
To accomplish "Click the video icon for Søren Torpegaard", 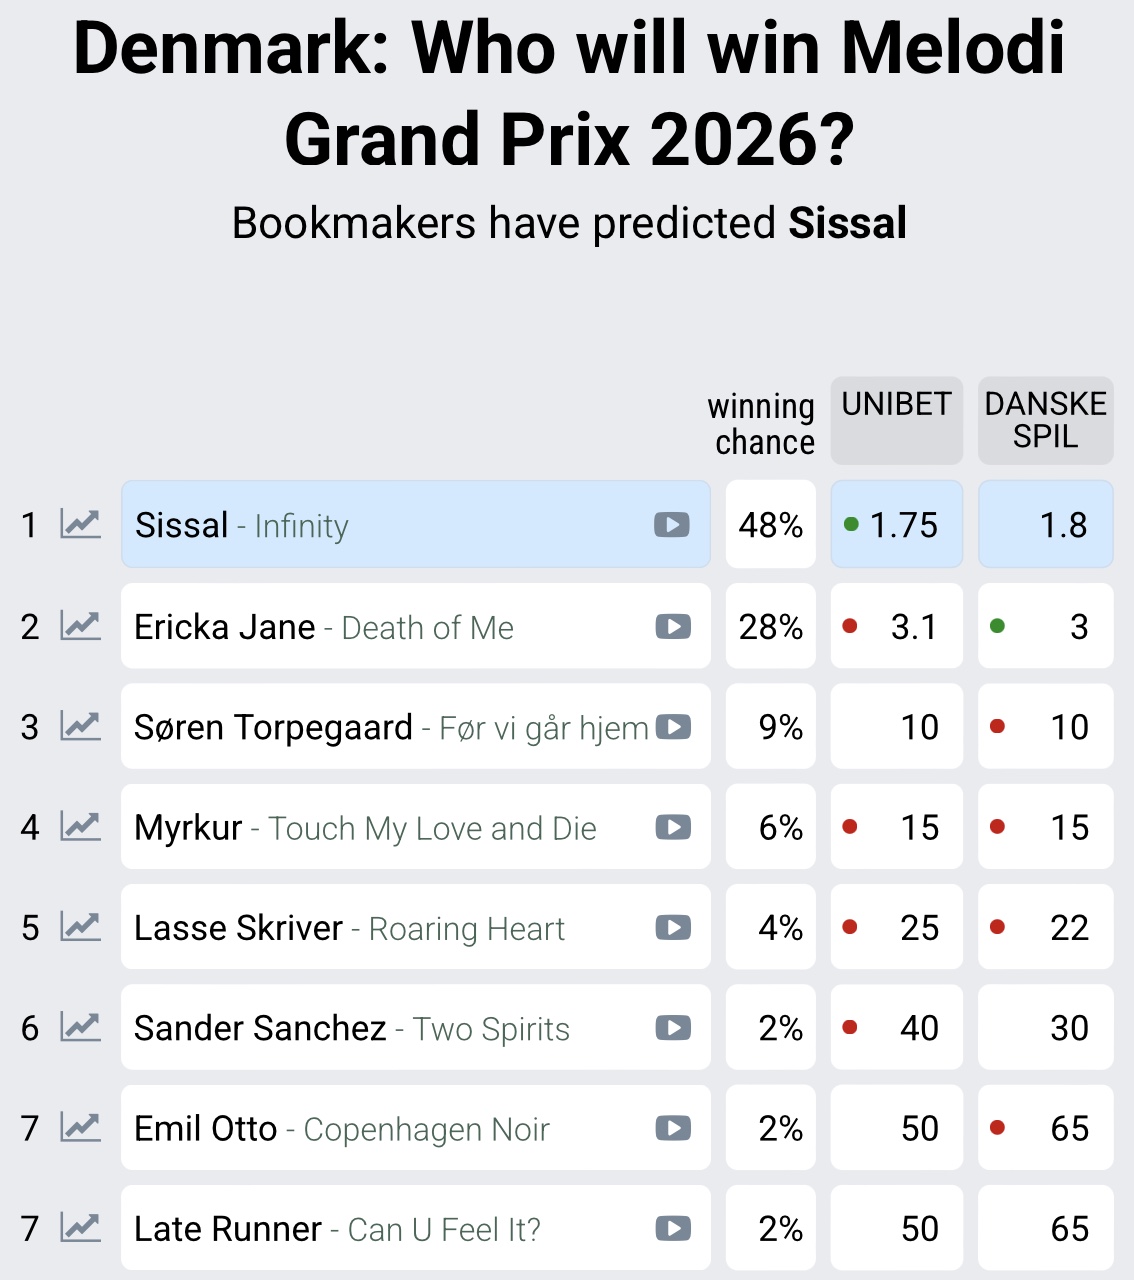I will (673, 727).
